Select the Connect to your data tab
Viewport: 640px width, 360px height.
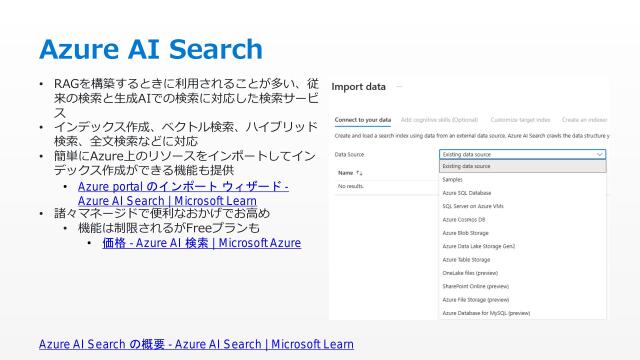(x=362, y=120)
